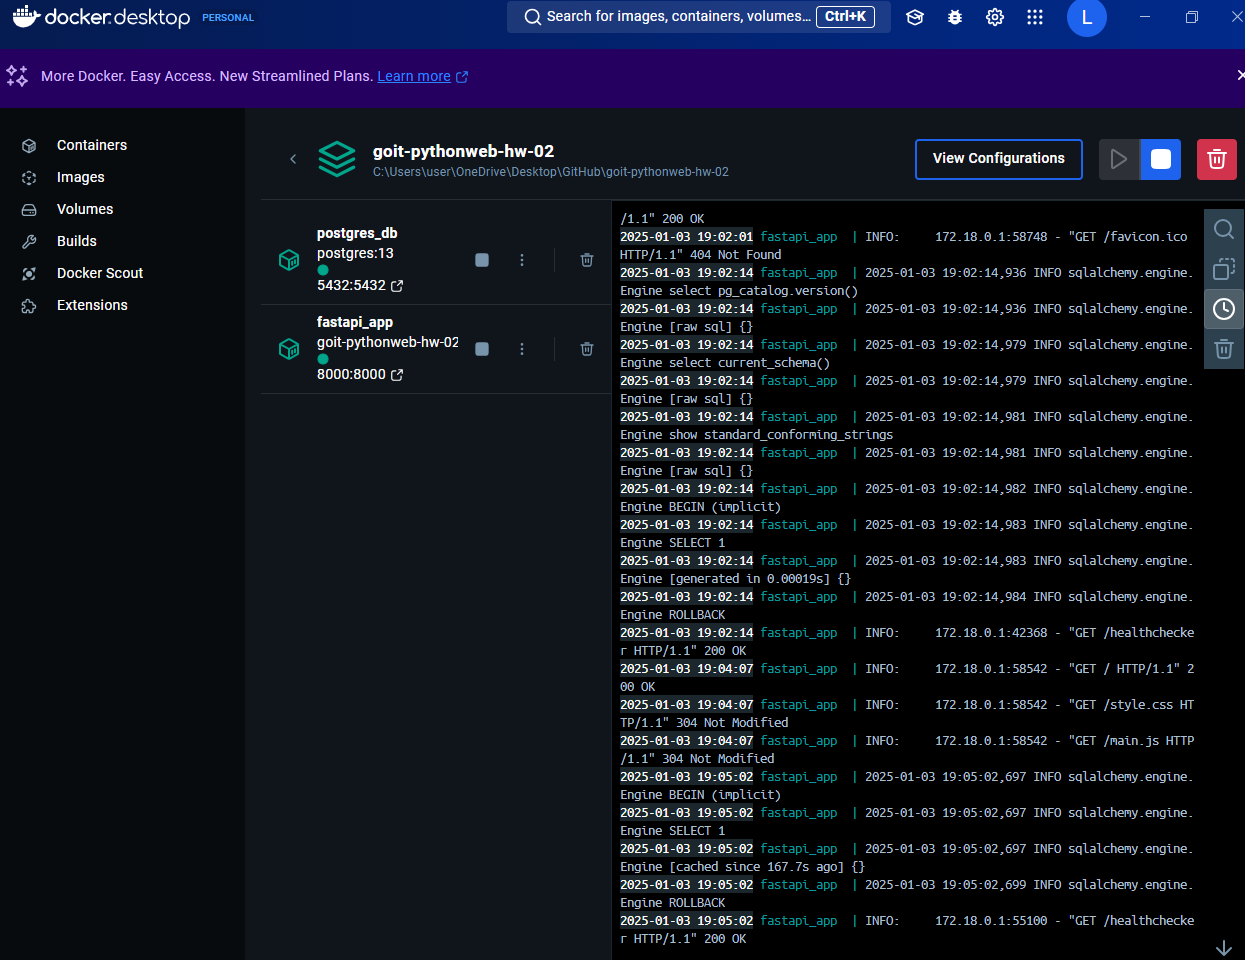
Task: Open postgres_db container cube icon
Action: (x=289, y=260)
